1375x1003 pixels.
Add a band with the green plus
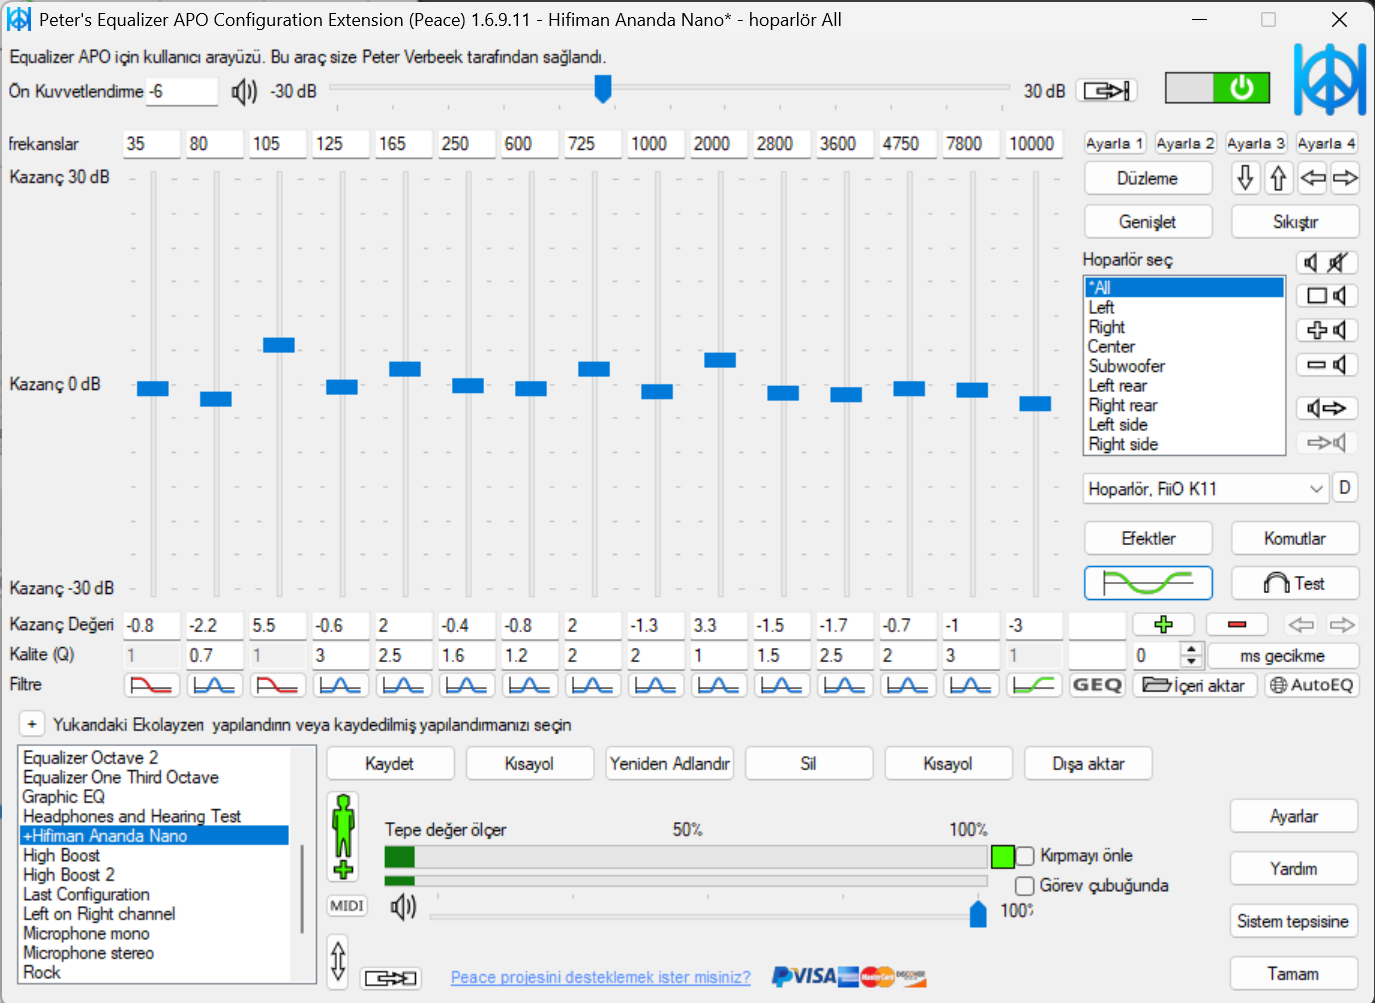coord(1163,625)
